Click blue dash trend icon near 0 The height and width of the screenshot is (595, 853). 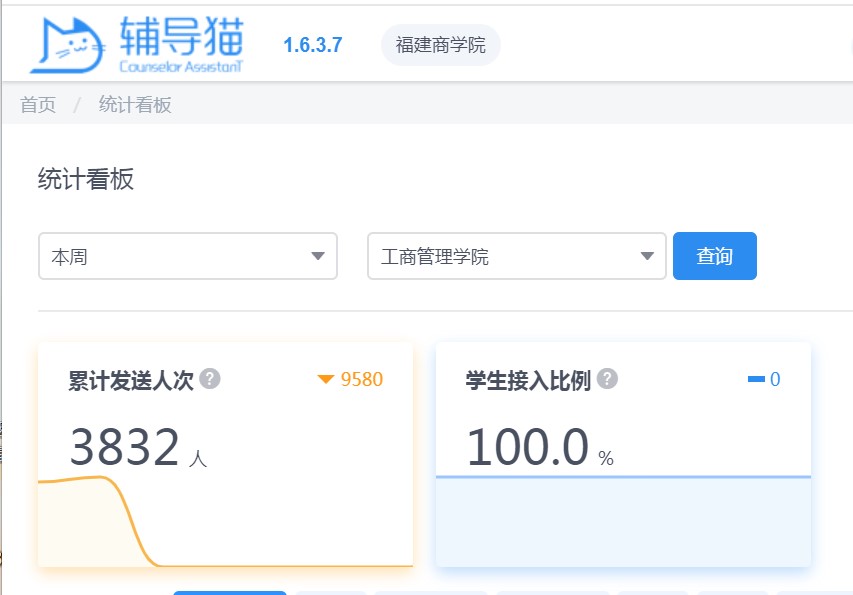756,379
